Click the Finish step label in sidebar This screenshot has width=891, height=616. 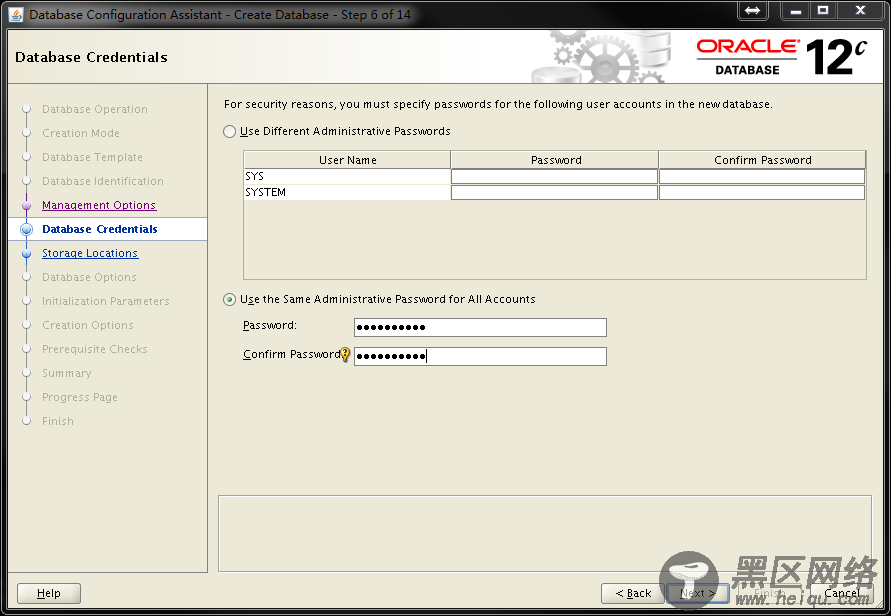[58, 421]
